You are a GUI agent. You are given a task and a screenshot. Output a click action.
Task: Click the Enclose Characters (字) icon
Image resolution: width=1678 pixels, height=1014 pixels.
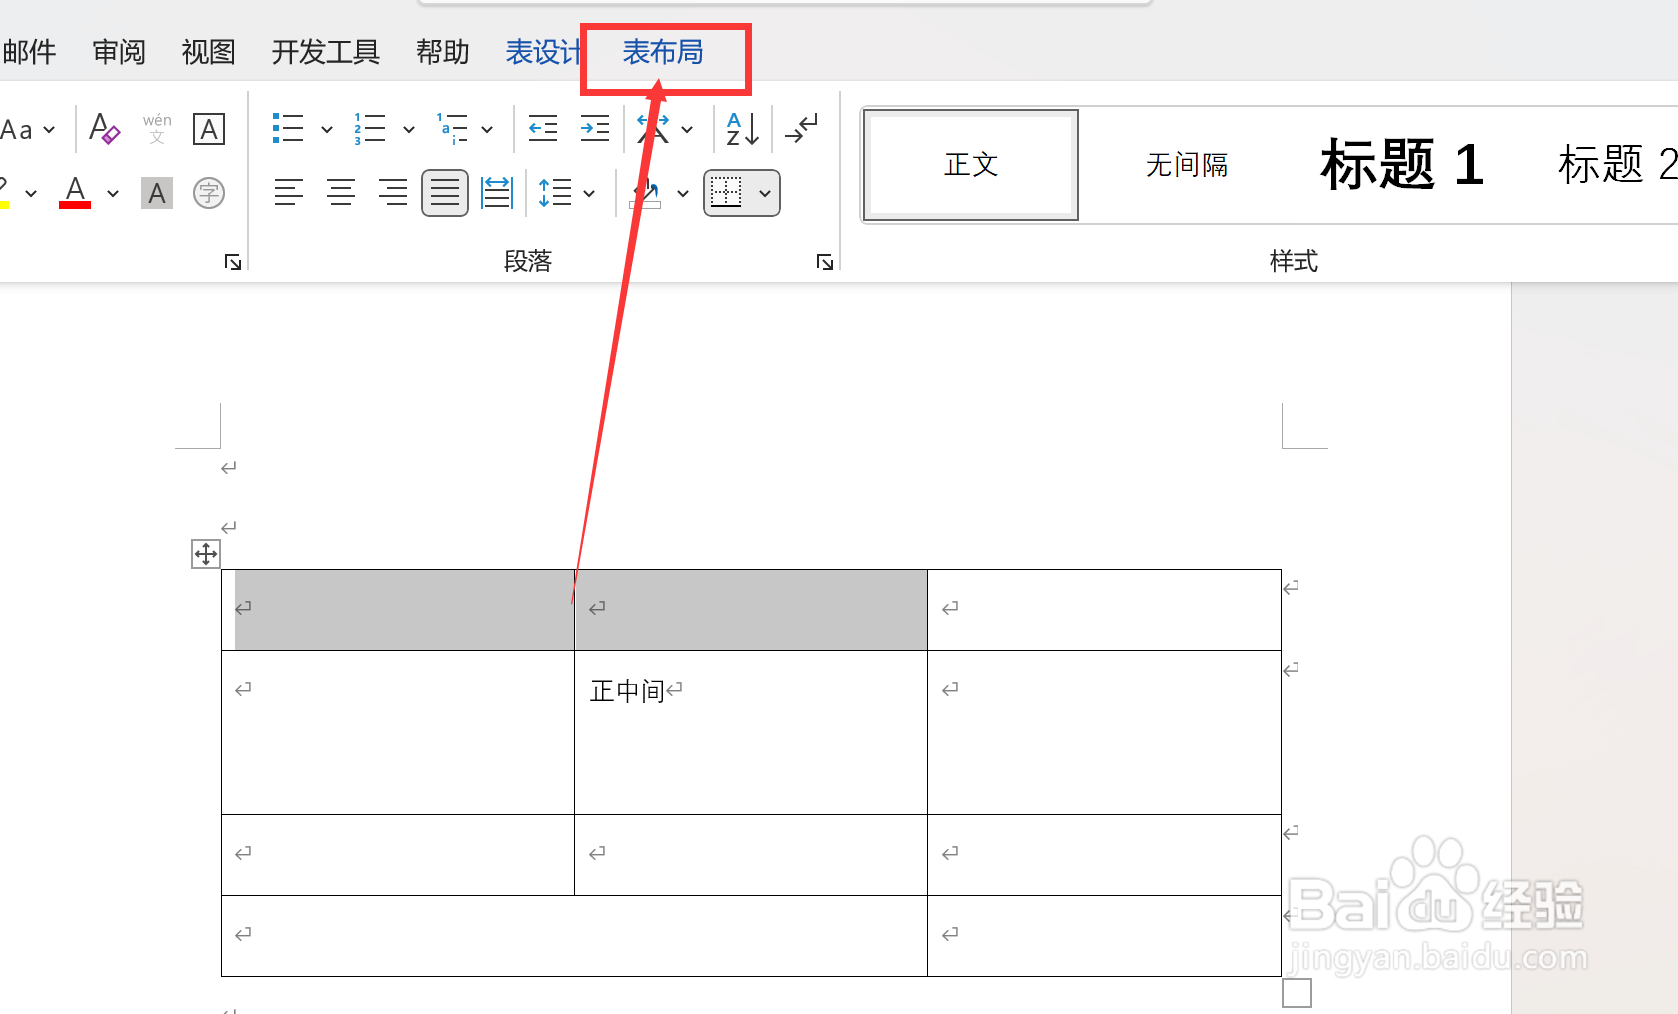coord(209,192)
